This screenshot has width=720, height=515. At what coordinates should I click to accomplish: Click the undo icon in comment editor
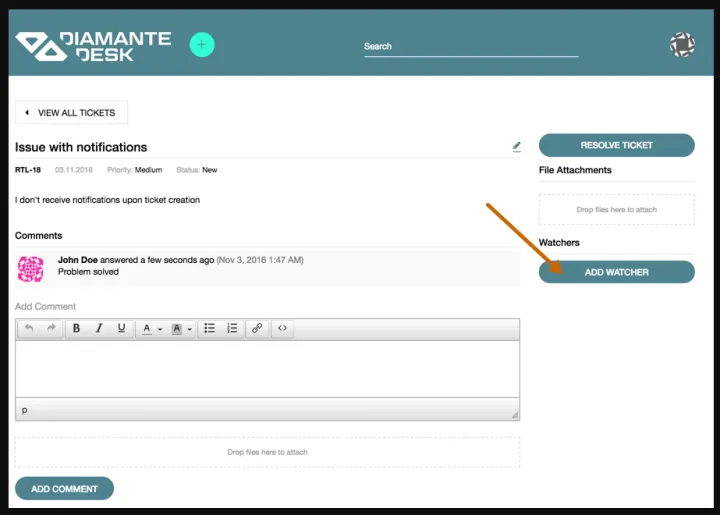pyautogui.click(x=30, y=328)
